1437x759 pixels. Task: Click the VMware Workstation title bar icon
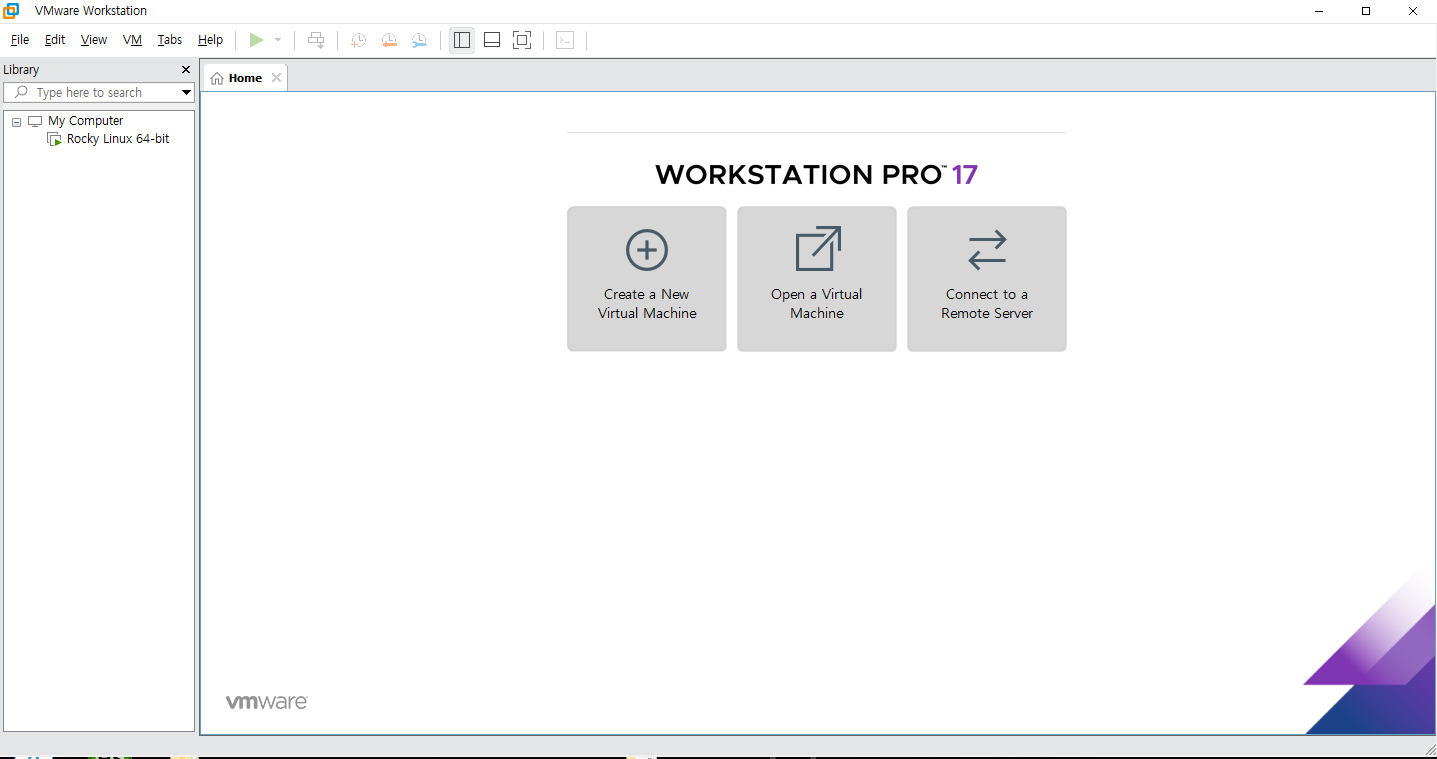click(11, 11)
